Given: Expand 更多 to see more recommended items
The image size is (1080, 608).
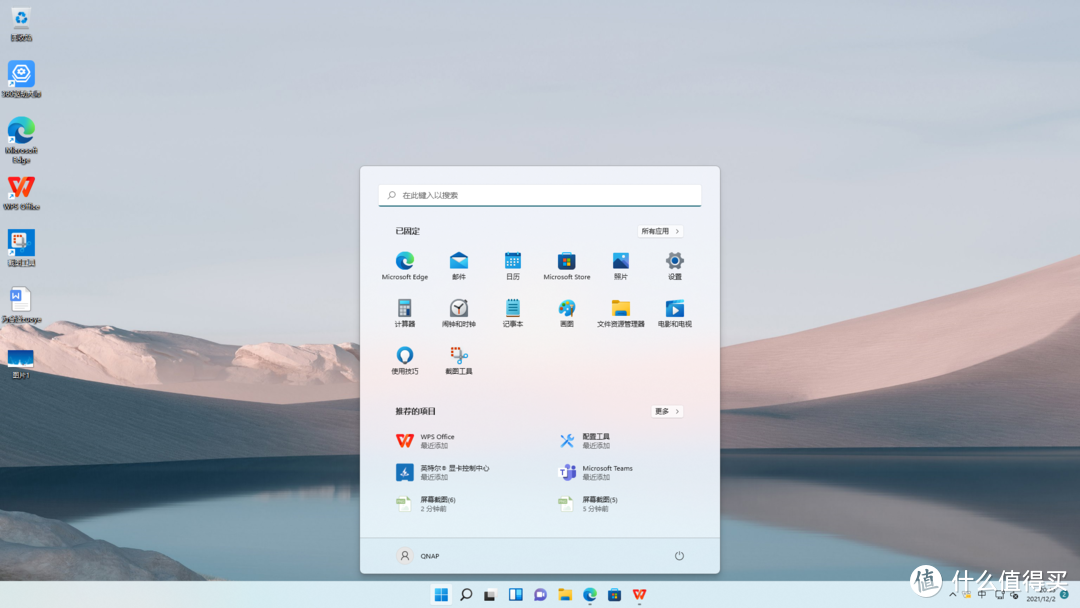Looking at the screenshot, I should pos(666,411).
